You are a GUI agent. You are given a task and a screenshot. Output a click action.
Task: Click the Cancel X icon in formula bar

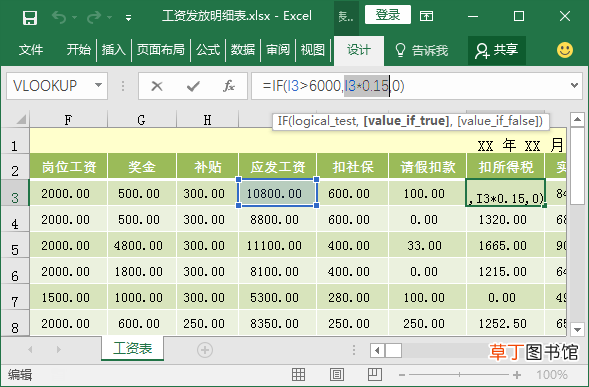pos(157,86)
